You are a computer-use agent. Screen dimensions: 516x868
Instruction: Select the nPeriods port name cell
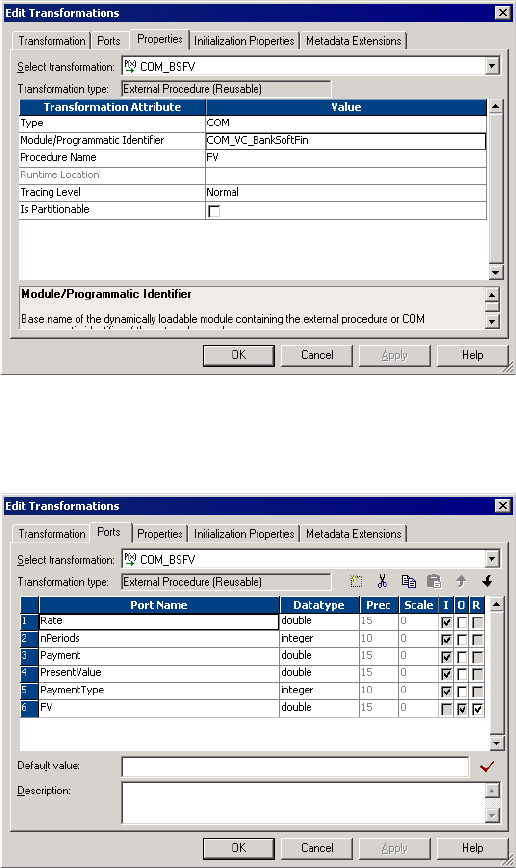click(x=159, y=638)
